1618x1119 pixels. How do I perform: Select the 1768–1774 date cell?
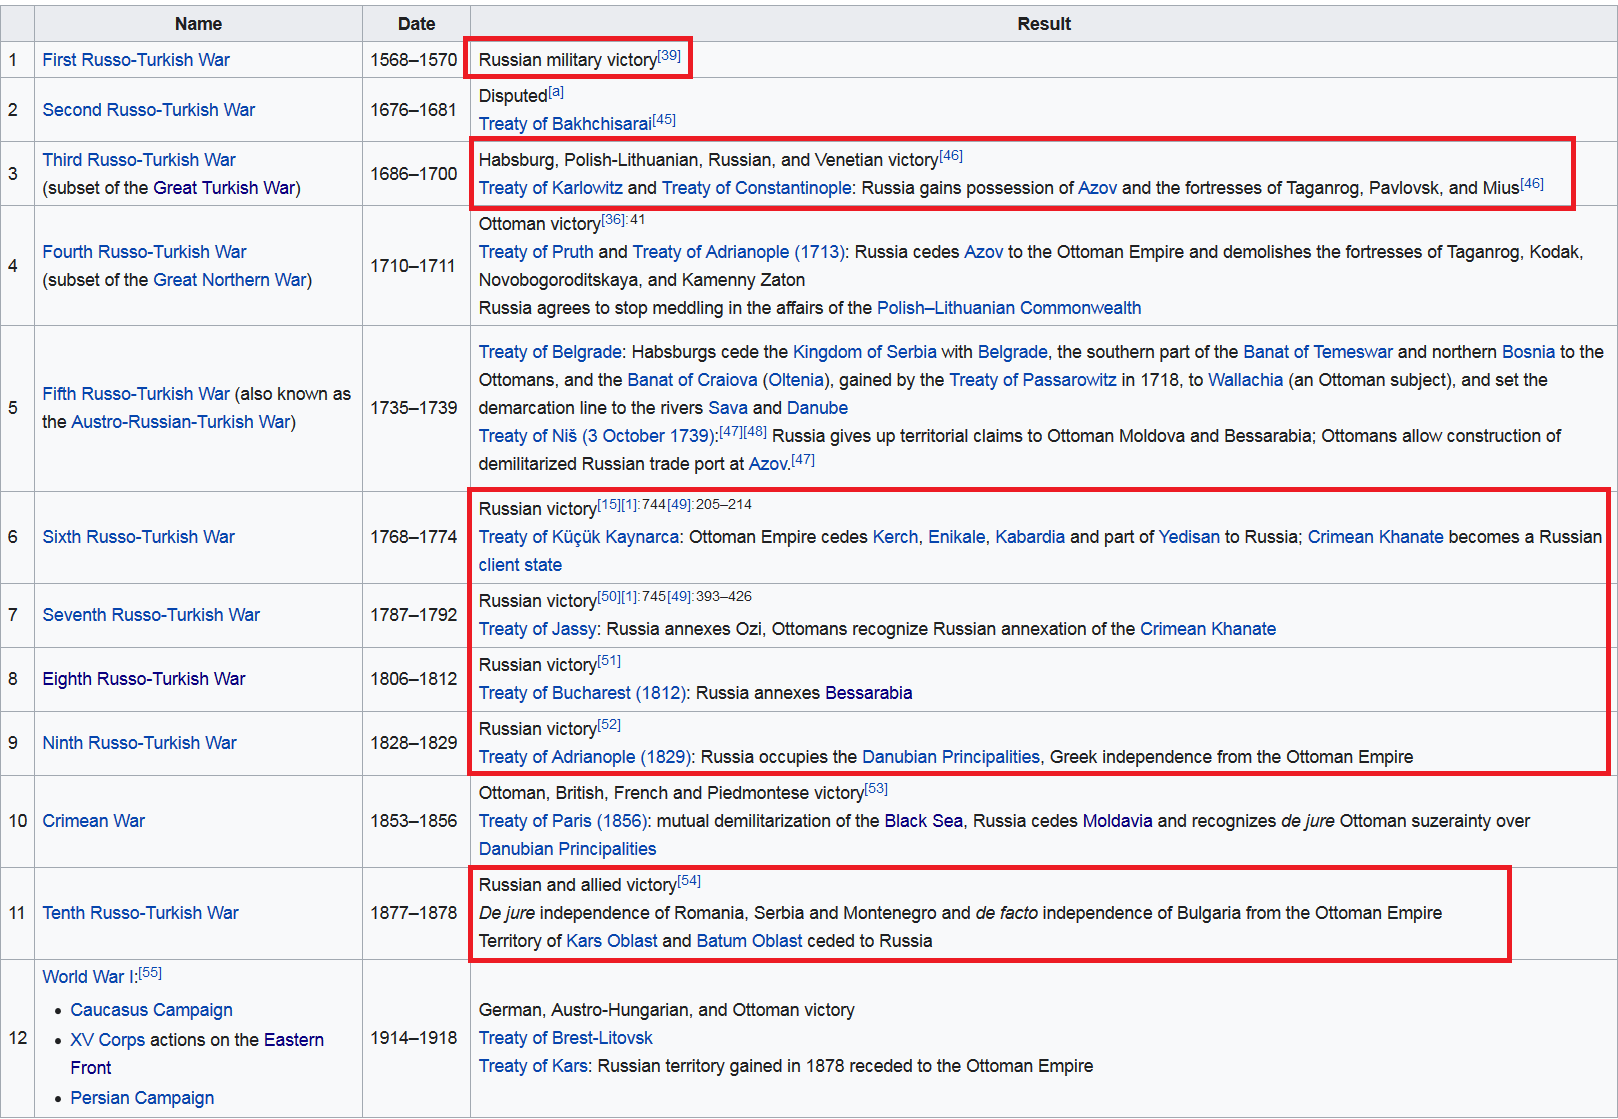414,537
